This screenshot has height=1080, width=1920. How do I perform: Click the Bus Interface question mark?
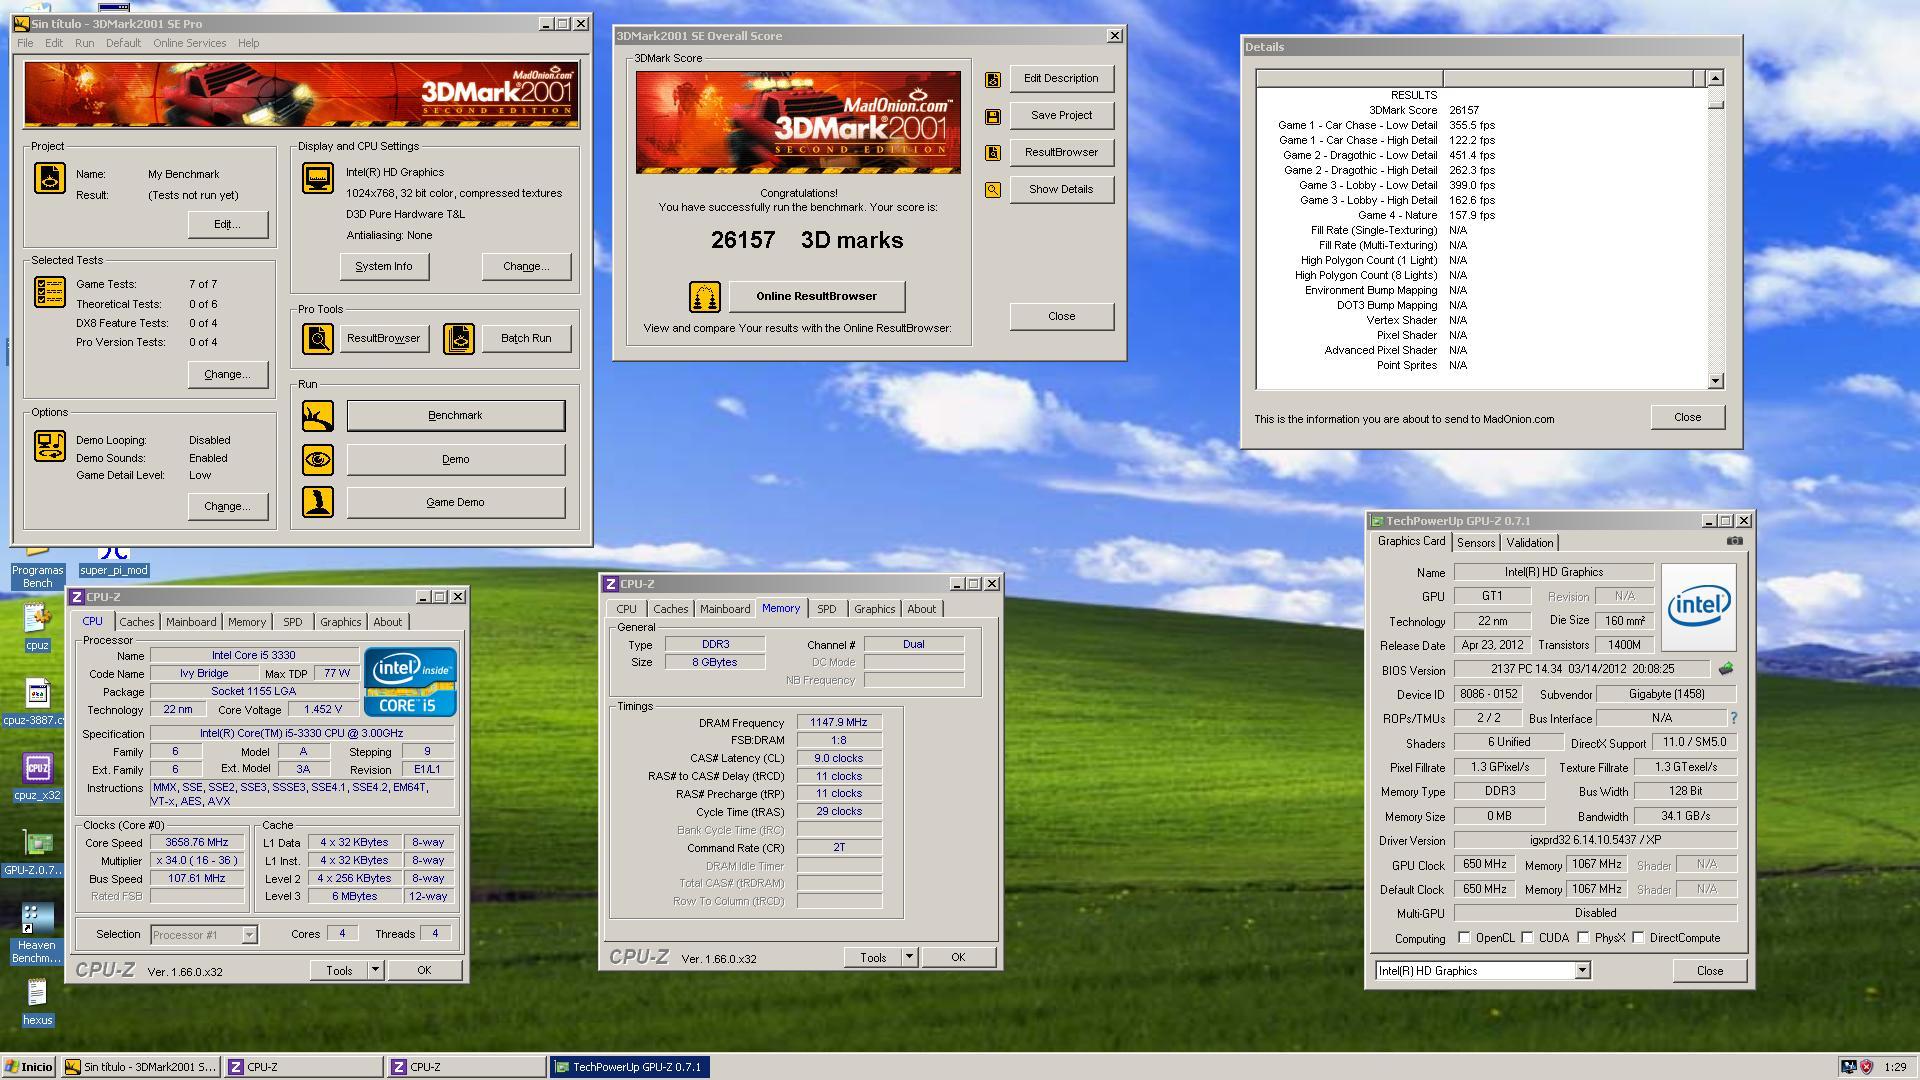(x=1733, y=718)
